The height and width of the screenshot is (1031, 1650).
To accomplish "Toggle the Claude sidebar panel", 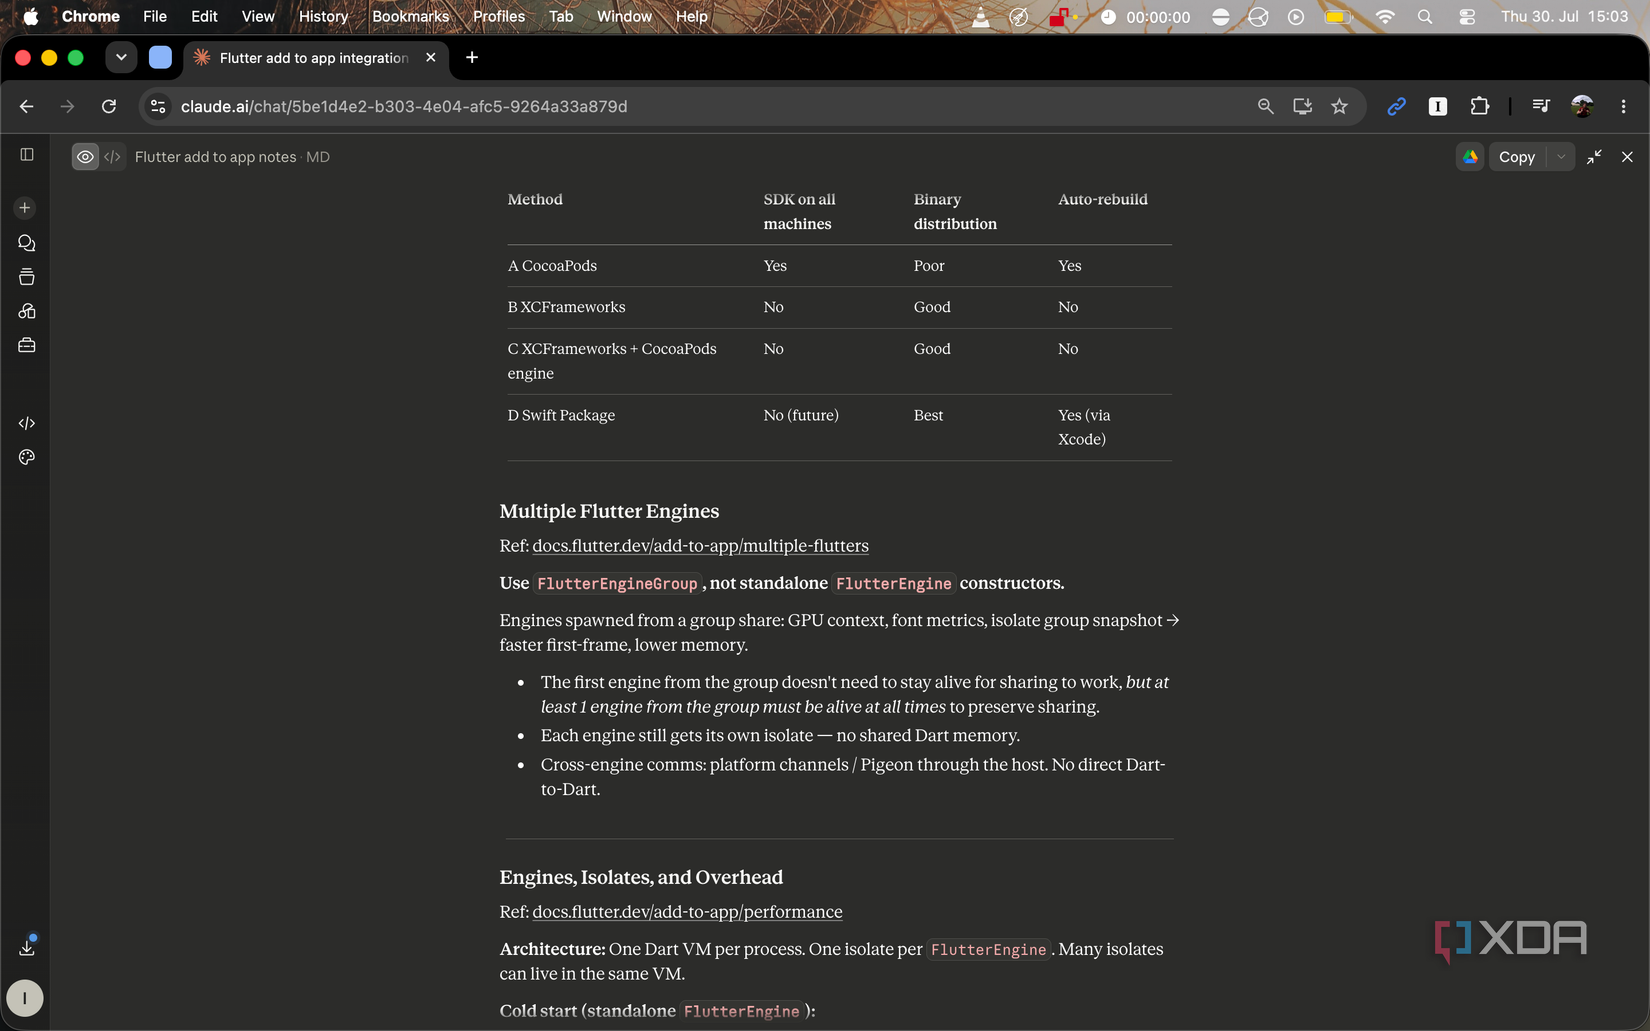I will pyautogui.click(x=27, y=155).
